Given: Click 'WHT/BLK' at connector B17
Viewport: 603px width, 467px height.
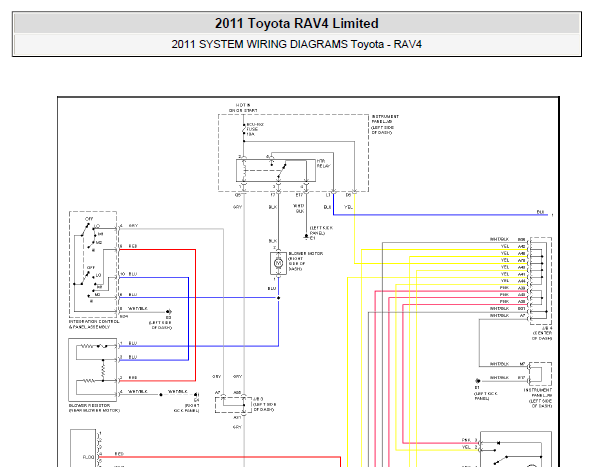Looking at the screenshot, I should [x=499, y=378].
